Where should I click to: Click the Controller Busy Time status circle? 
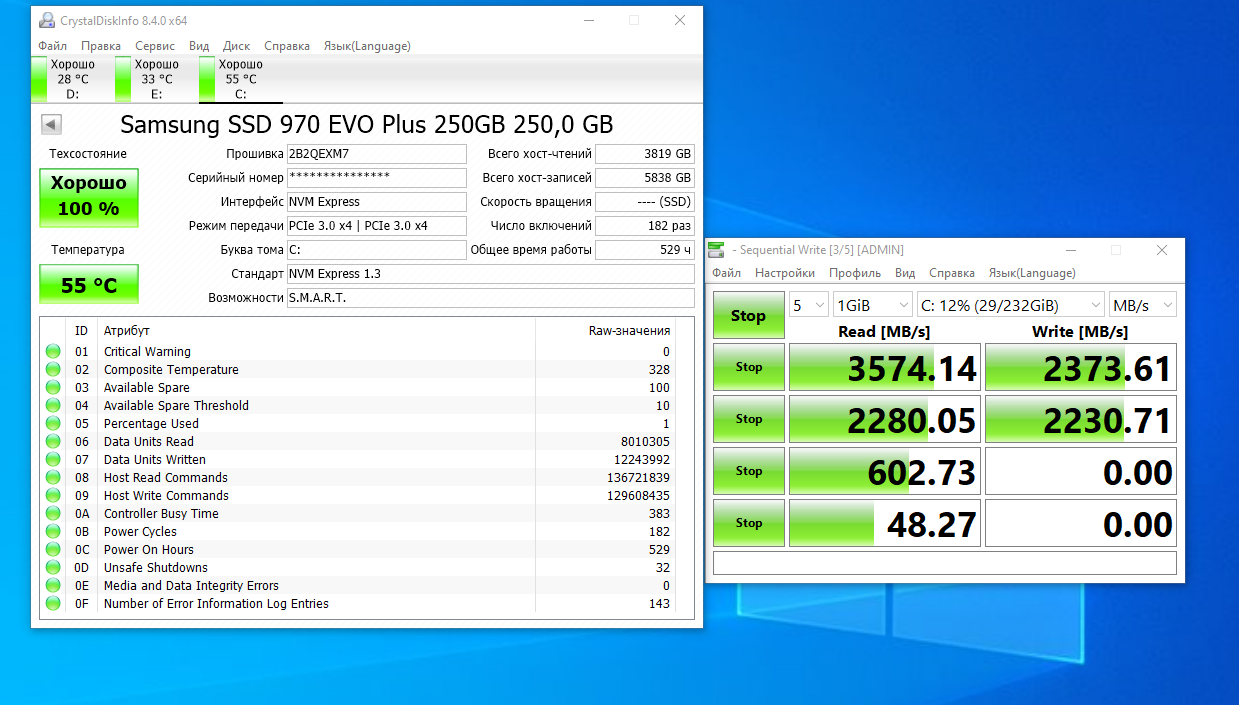(52, 514)
